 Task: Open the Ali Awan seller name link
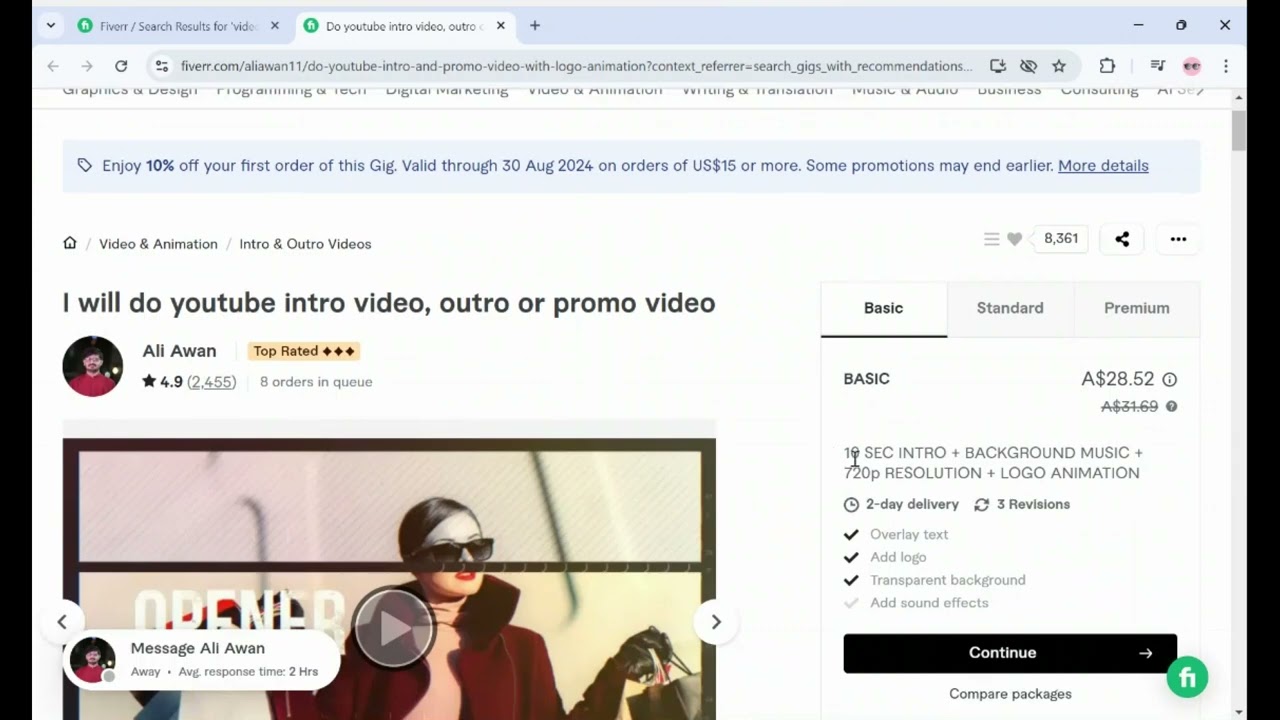tap(179, 351)
